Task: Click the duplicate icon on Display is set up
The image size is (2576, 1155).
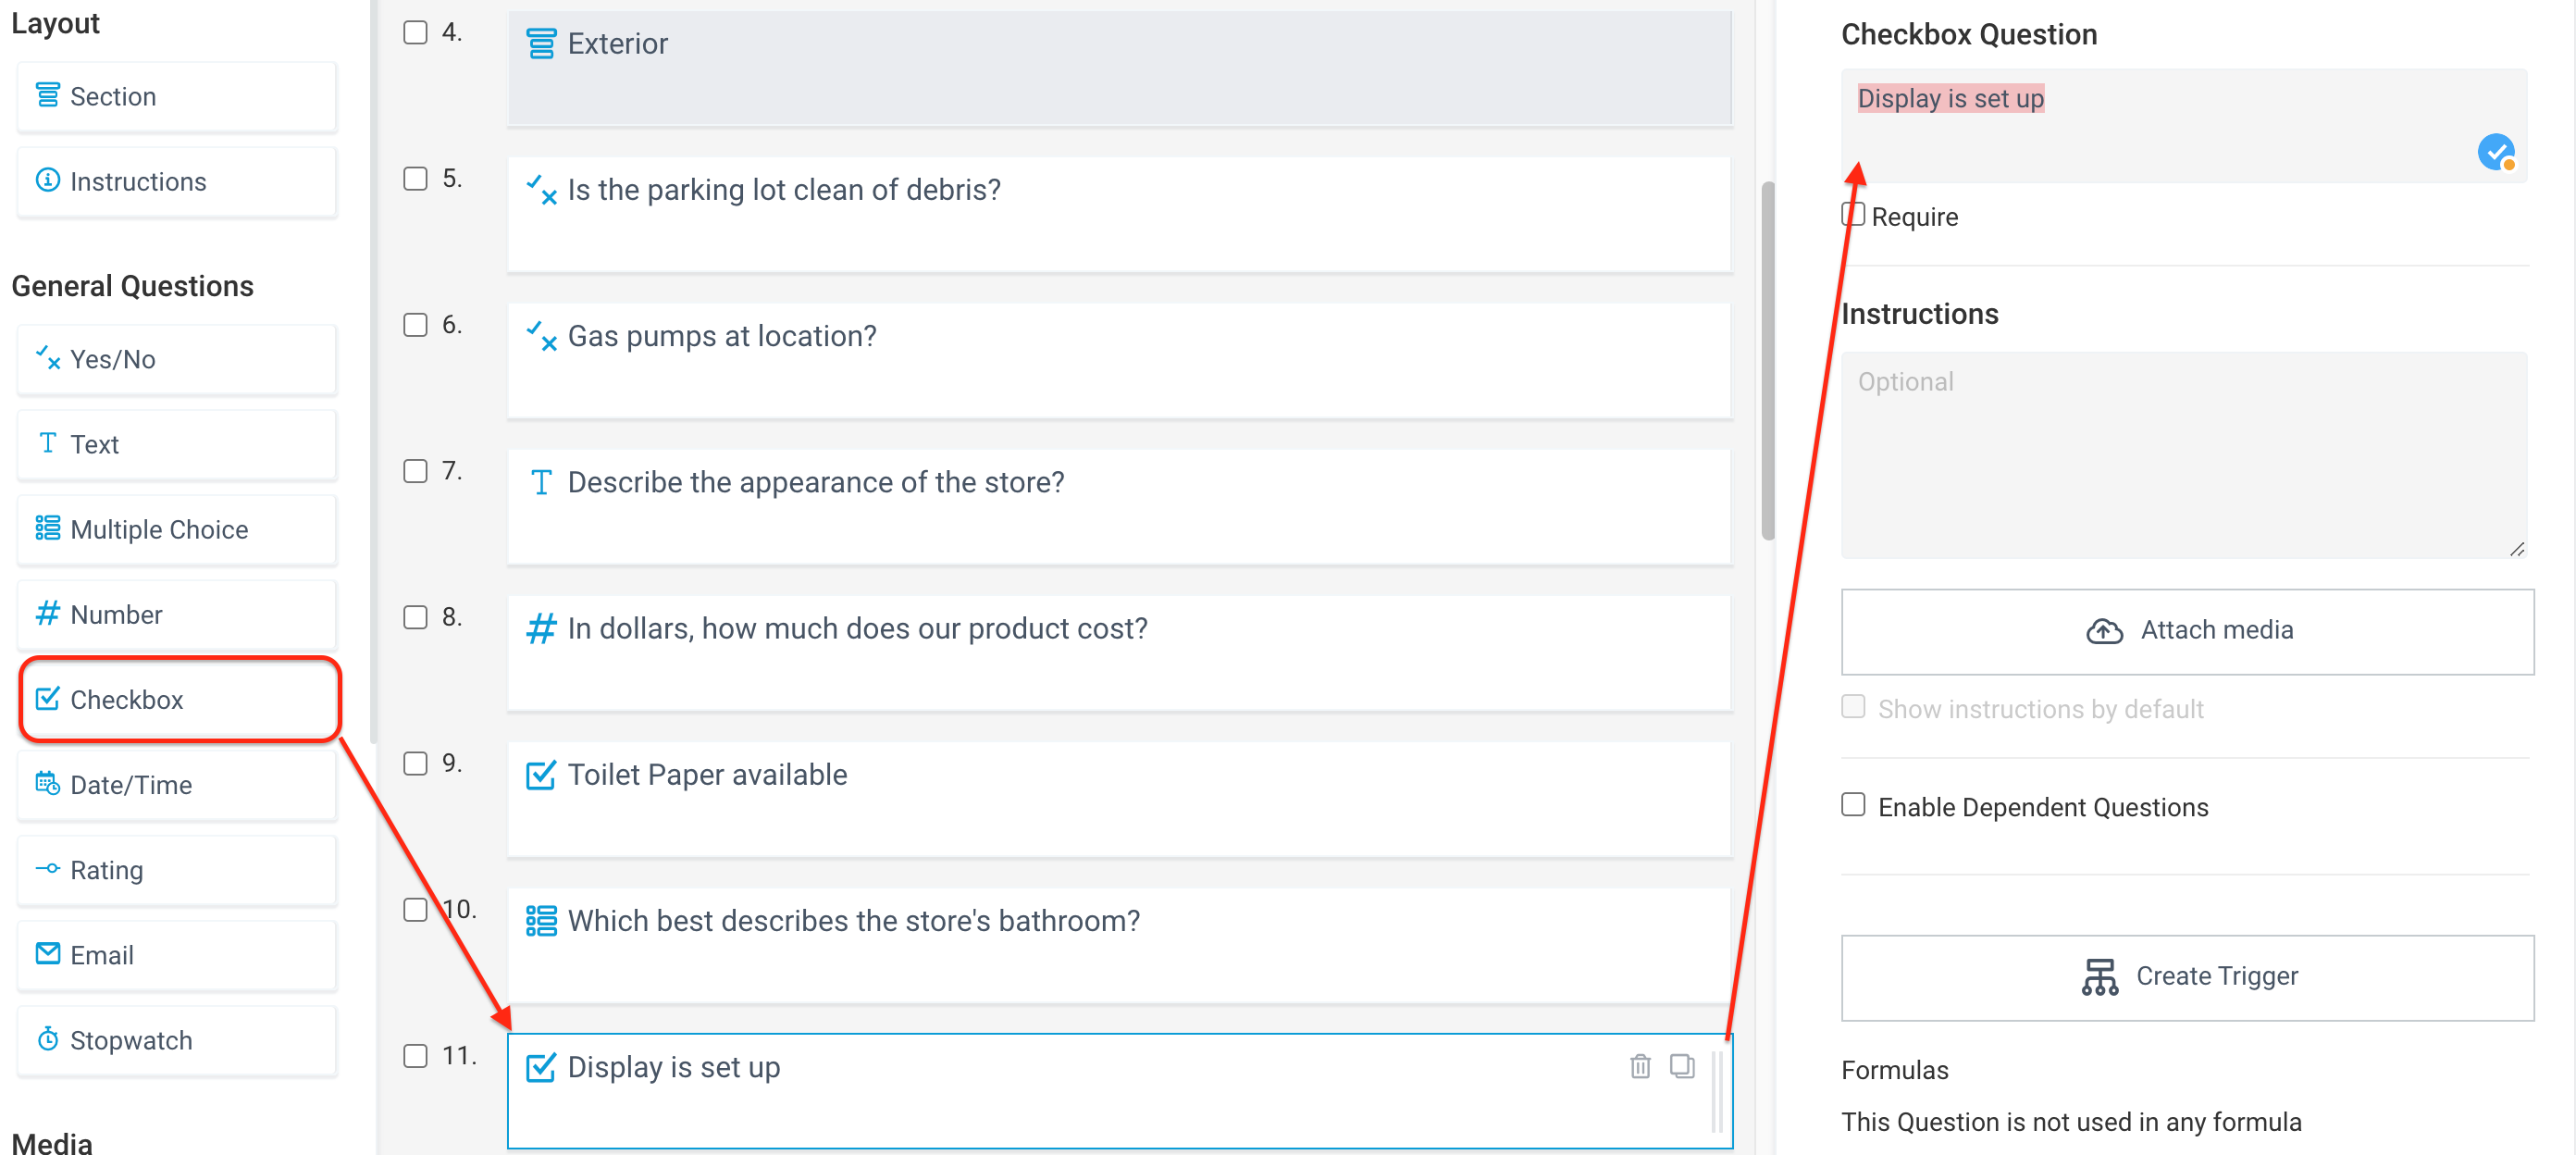Action: [x=1682, y=1066]
